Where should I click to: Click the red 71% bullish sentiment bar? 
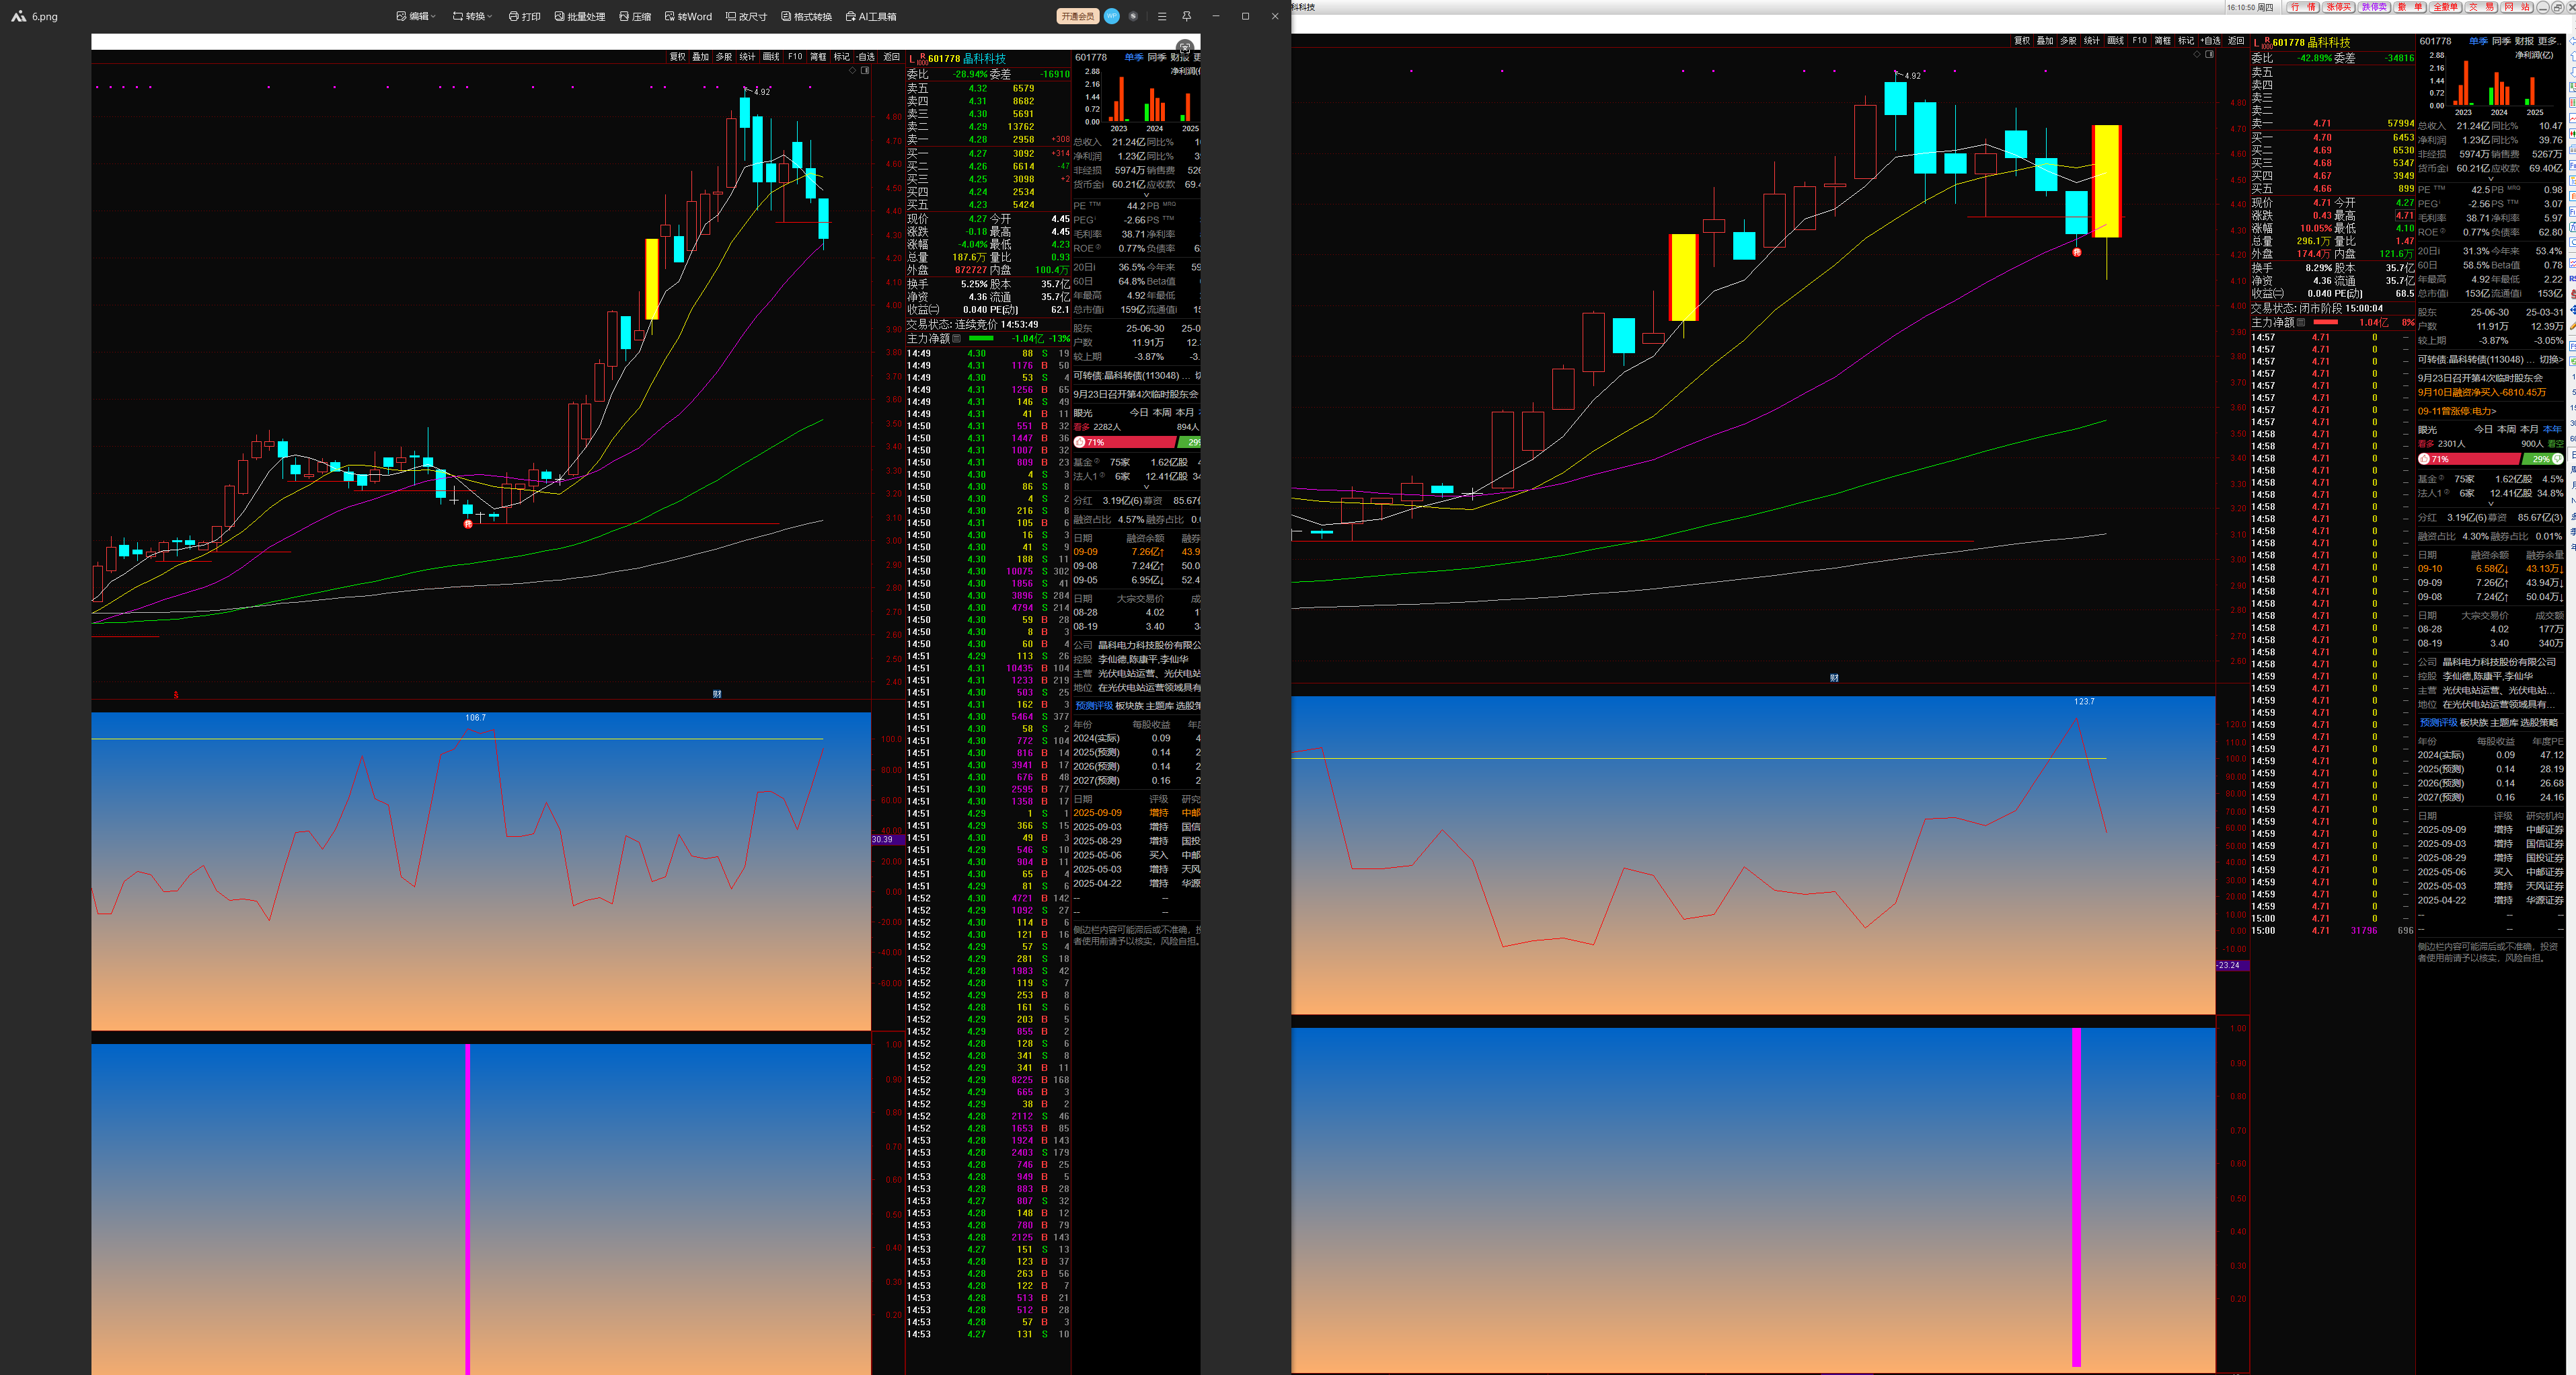tap(2468, 459)
